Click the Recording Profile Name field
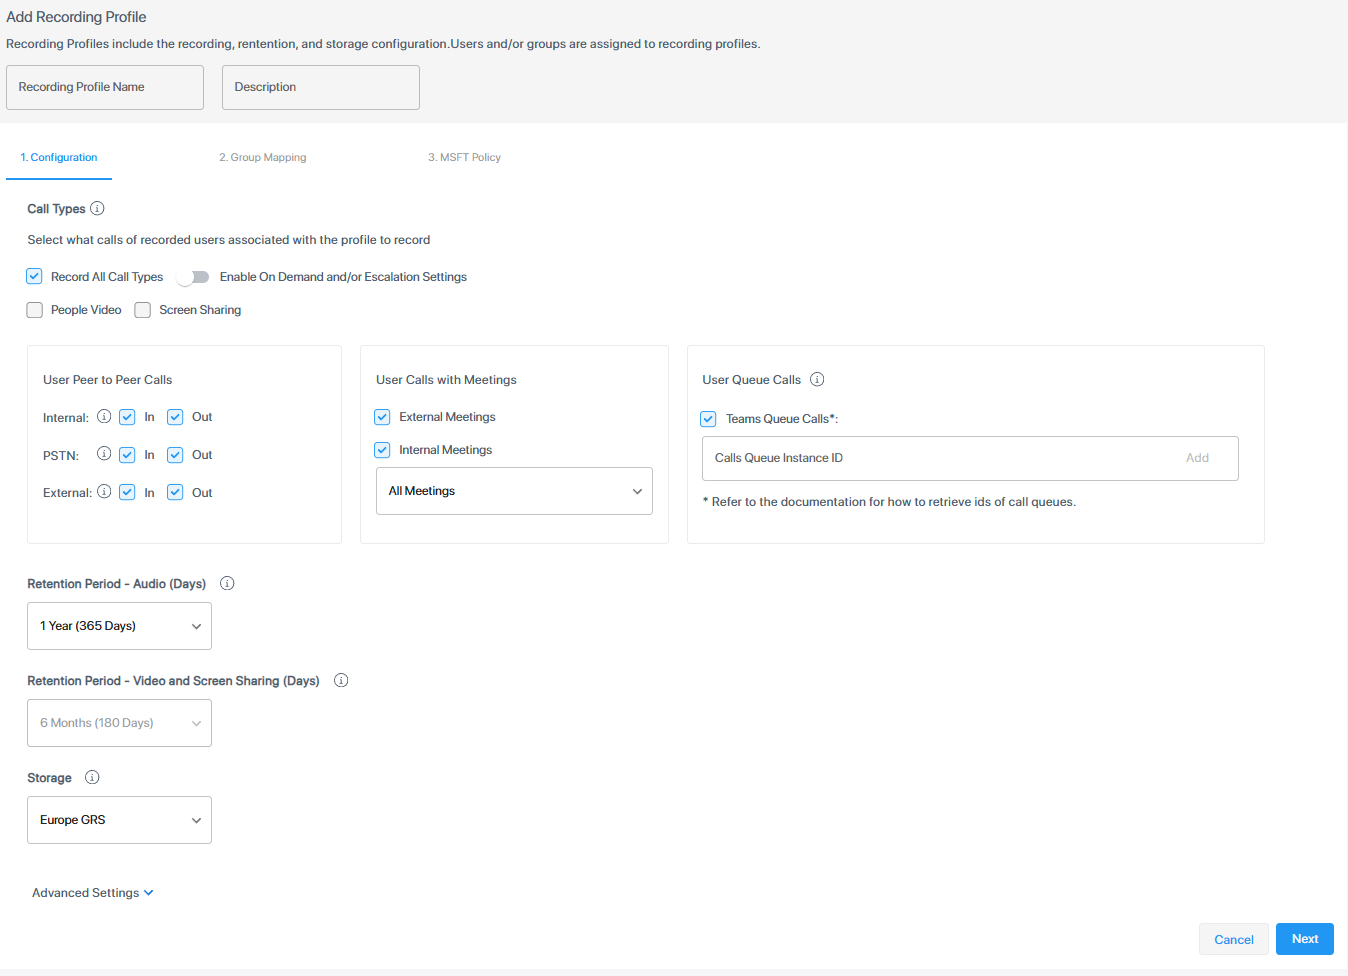The height and width of the screenshot is (976, 1348). click(x=105, y=87)
